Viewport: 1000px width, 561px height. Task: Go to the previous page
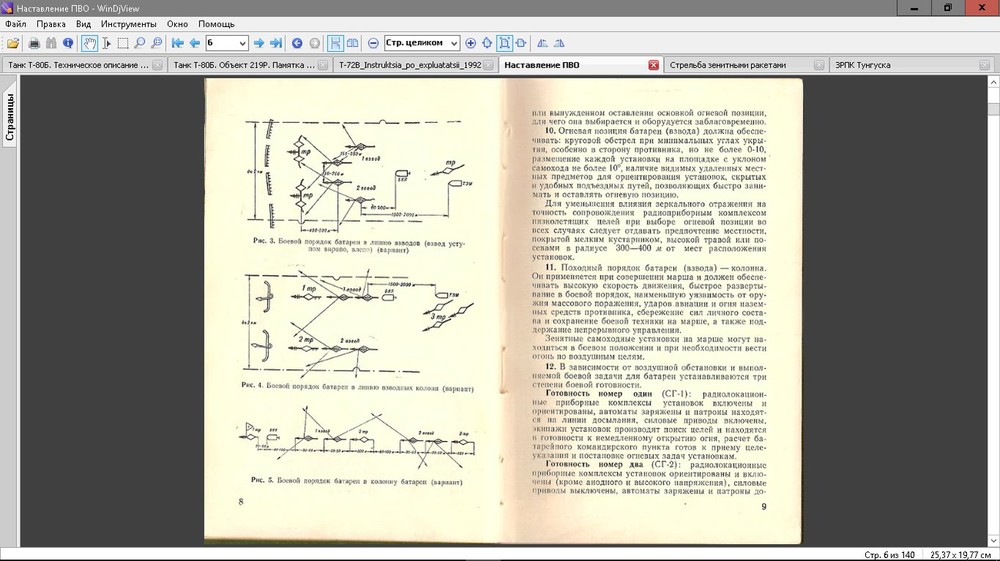[x=195, y=43]
